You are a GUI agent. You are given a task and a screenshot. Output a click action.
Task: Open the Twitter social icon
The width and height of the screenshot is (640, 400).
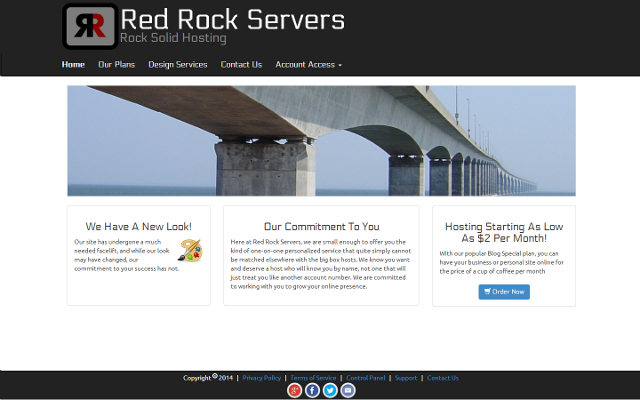point(330,390)
